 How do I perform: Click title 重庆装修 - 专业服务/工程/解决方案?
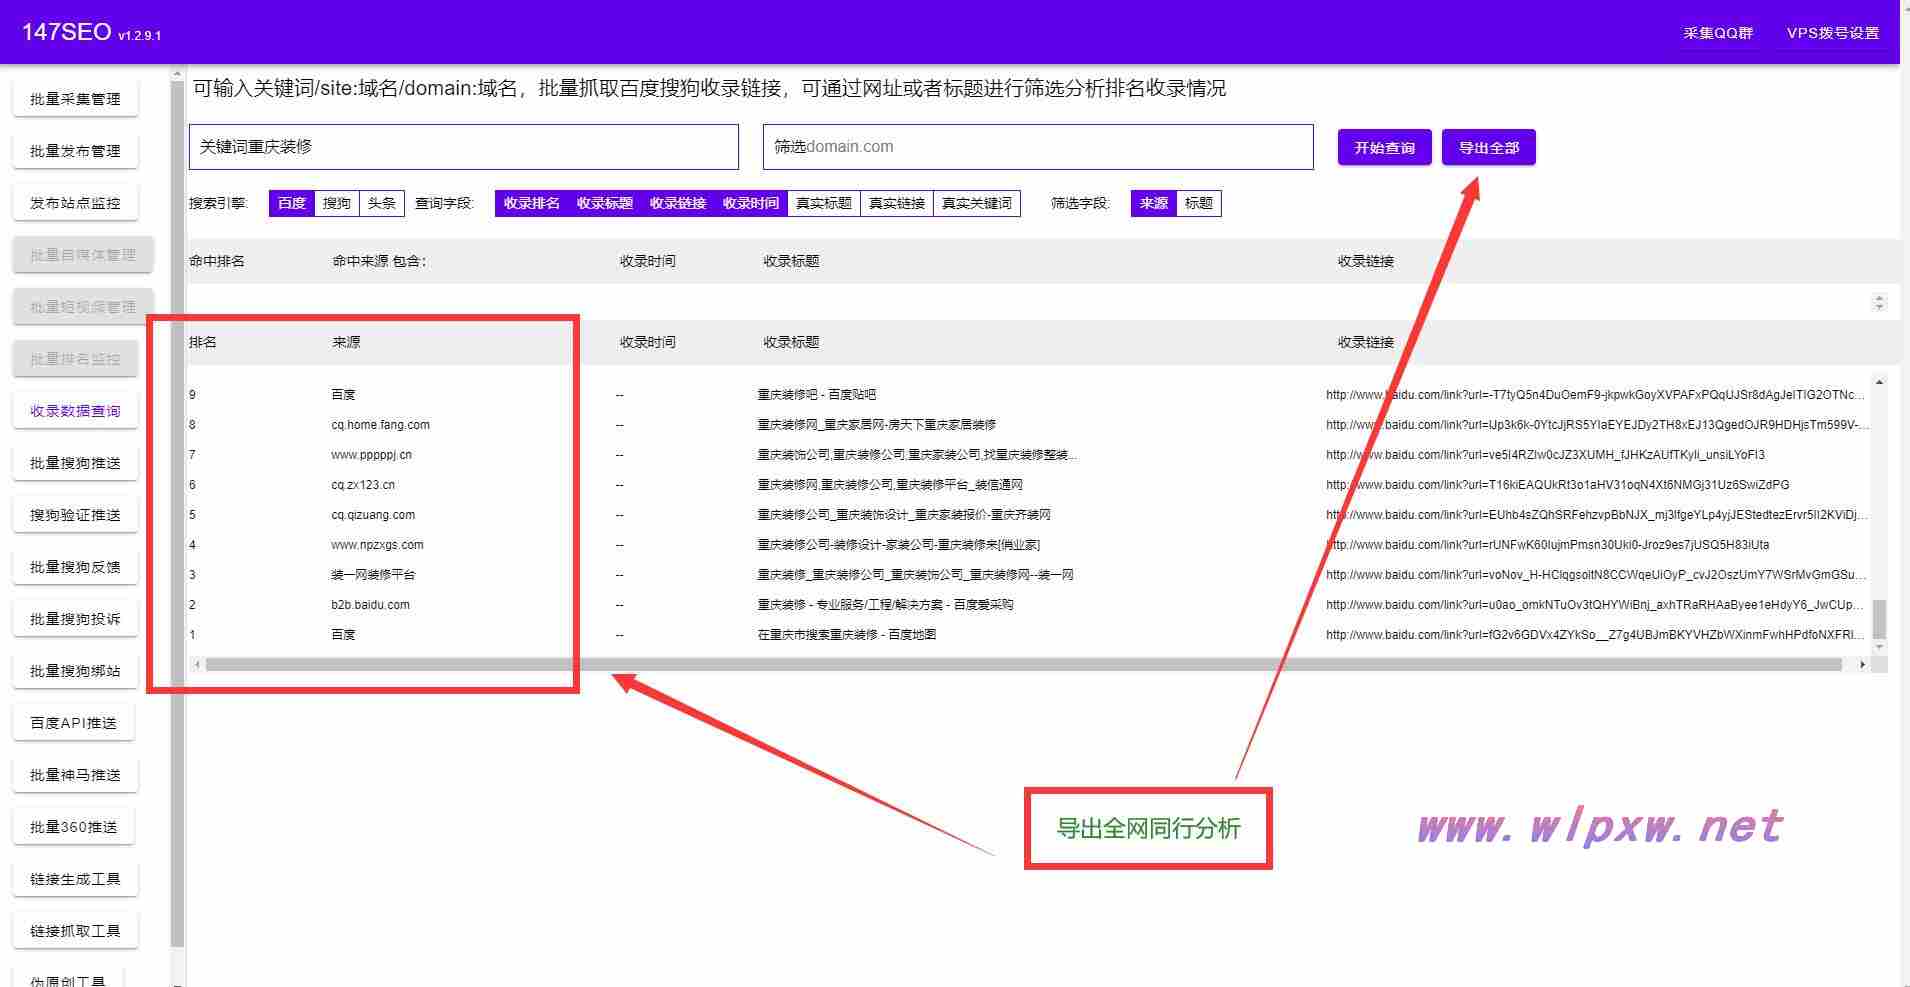click(885, 605)
